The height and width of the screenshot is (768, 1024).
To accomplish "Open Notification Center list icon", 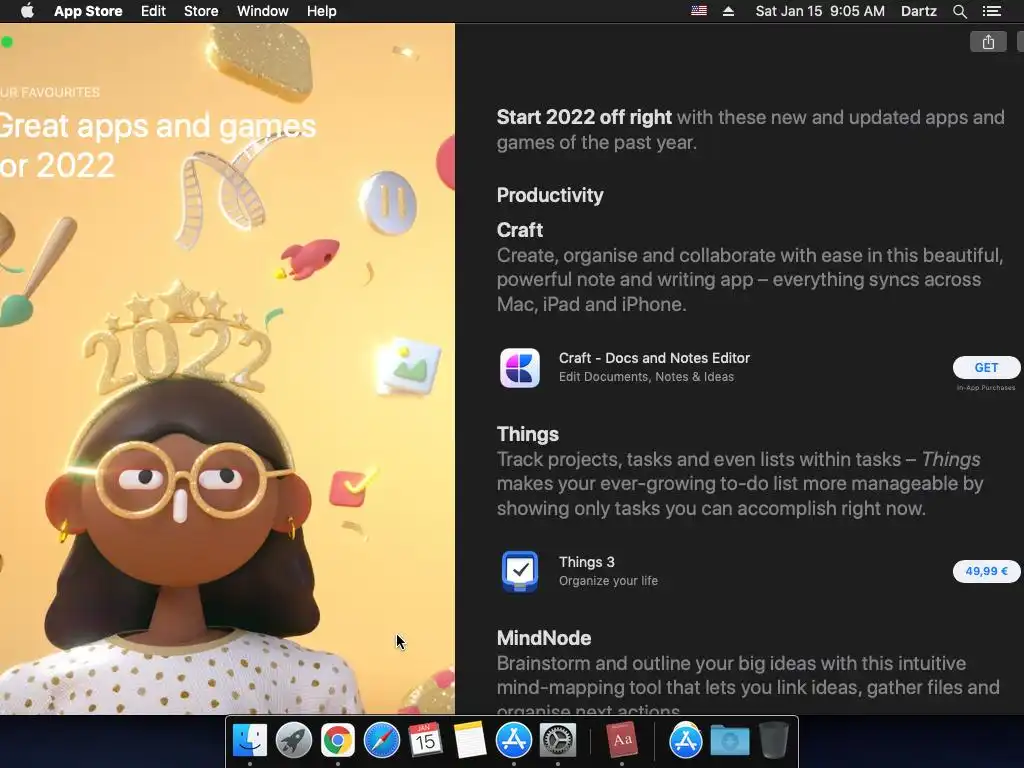I will coord(991,11).
